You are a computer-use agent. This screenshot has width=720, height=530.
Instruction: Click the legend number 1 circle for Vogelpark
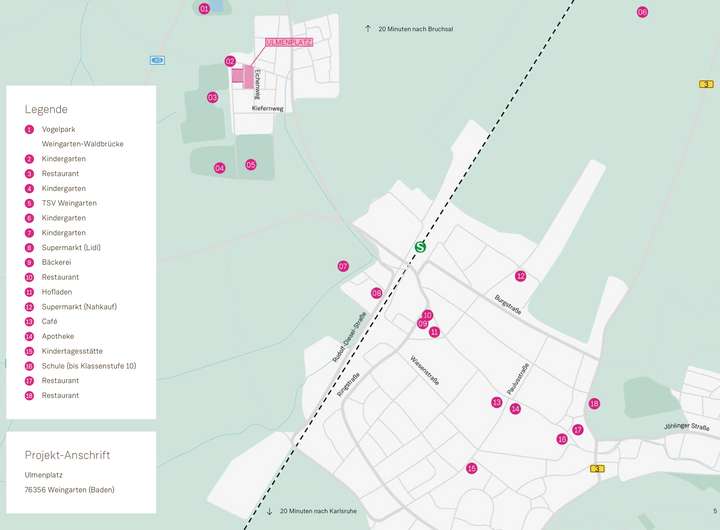(30, 129)
